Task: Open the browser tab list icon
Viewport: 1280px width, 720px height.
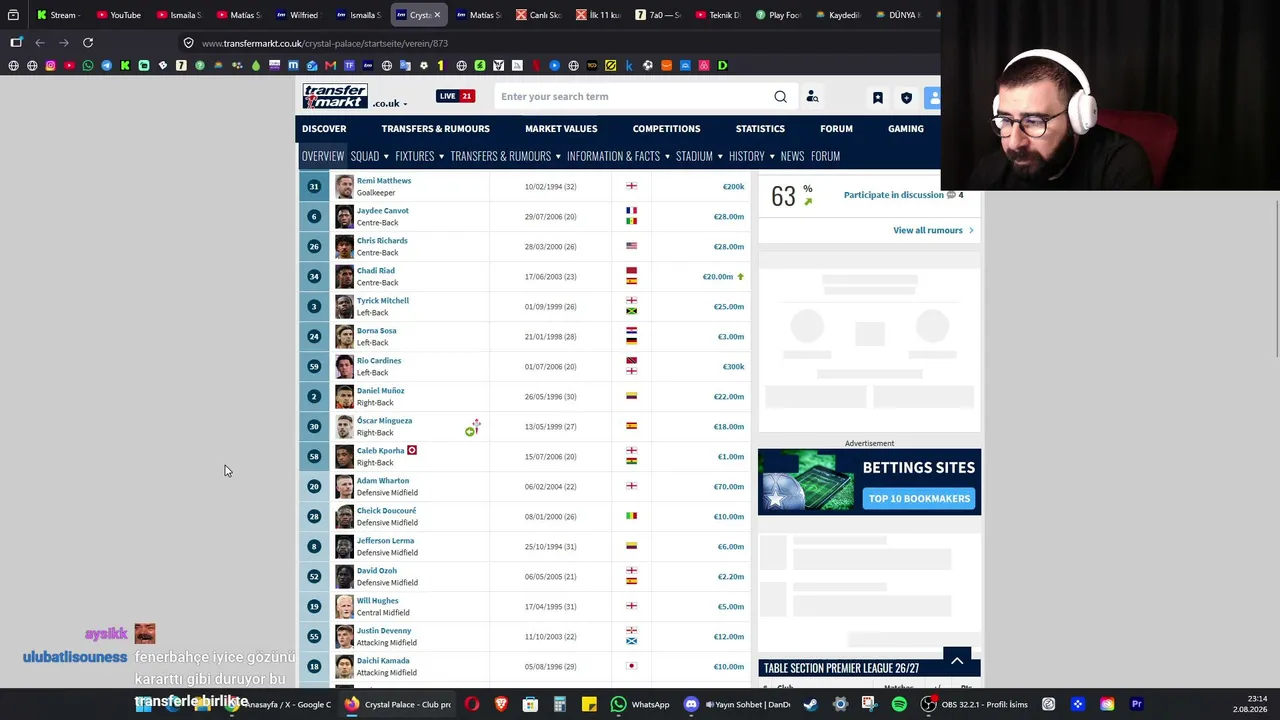Action: click(13, 15)
